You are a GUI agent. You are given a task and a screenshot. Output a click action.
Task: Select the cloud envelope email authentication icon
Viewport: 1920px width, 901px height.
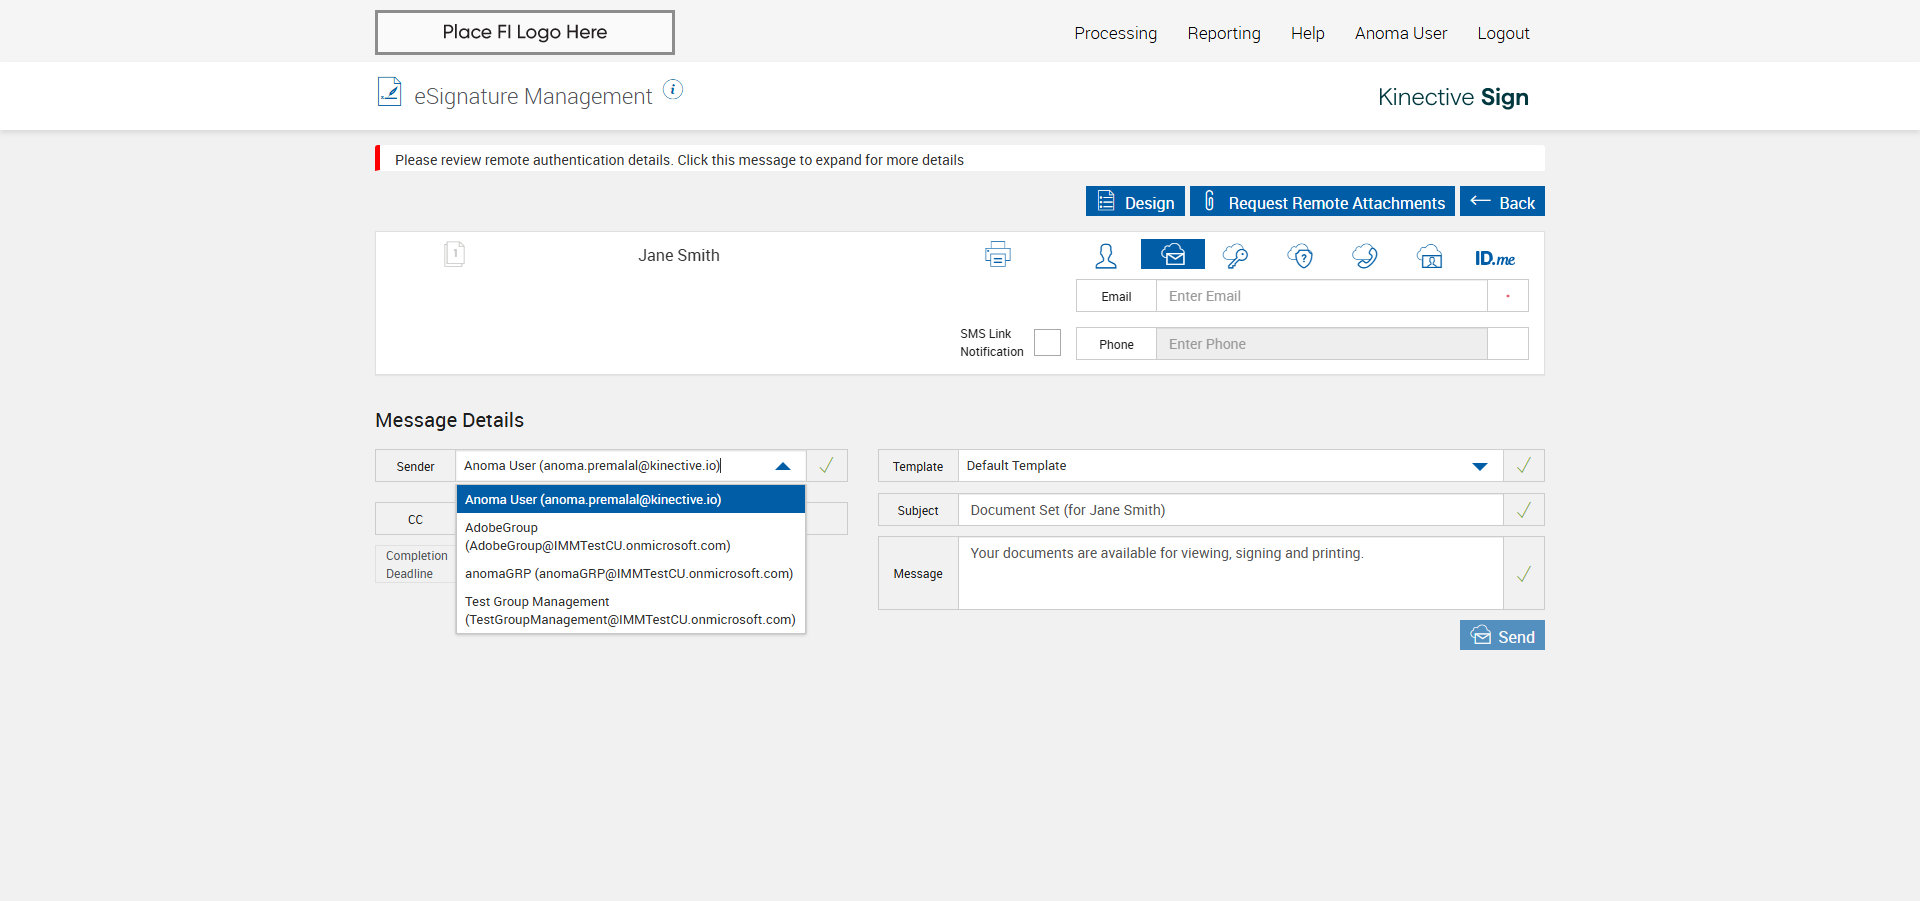coord(1172,255)
